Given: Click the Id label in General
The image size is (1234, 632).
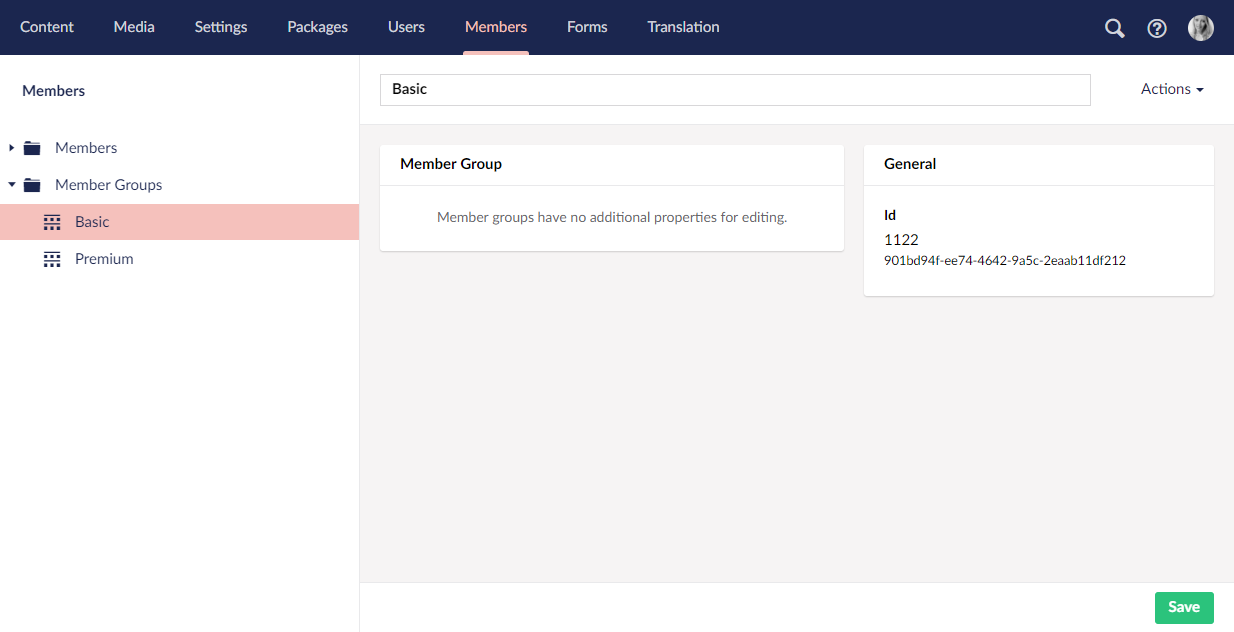Looking at the screenshot, I should click(x=890, y=215).
